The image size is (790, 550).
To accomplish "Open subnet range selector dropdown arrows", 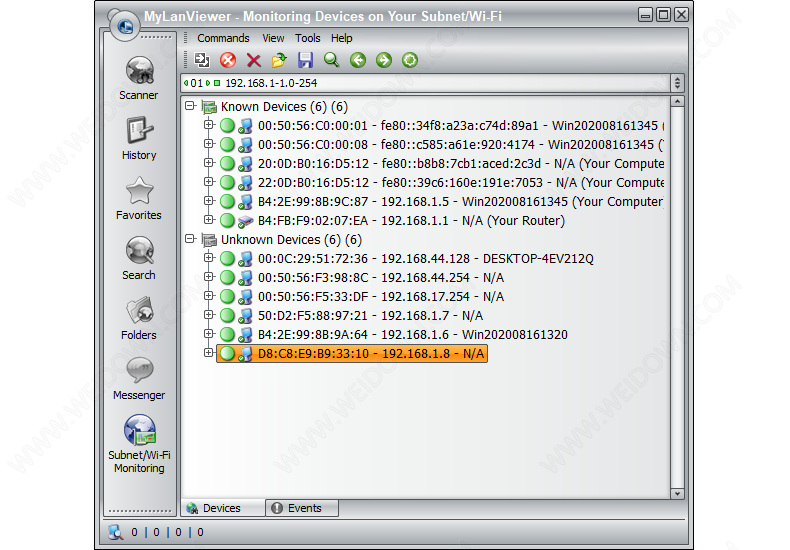I will tap(677, 83).
